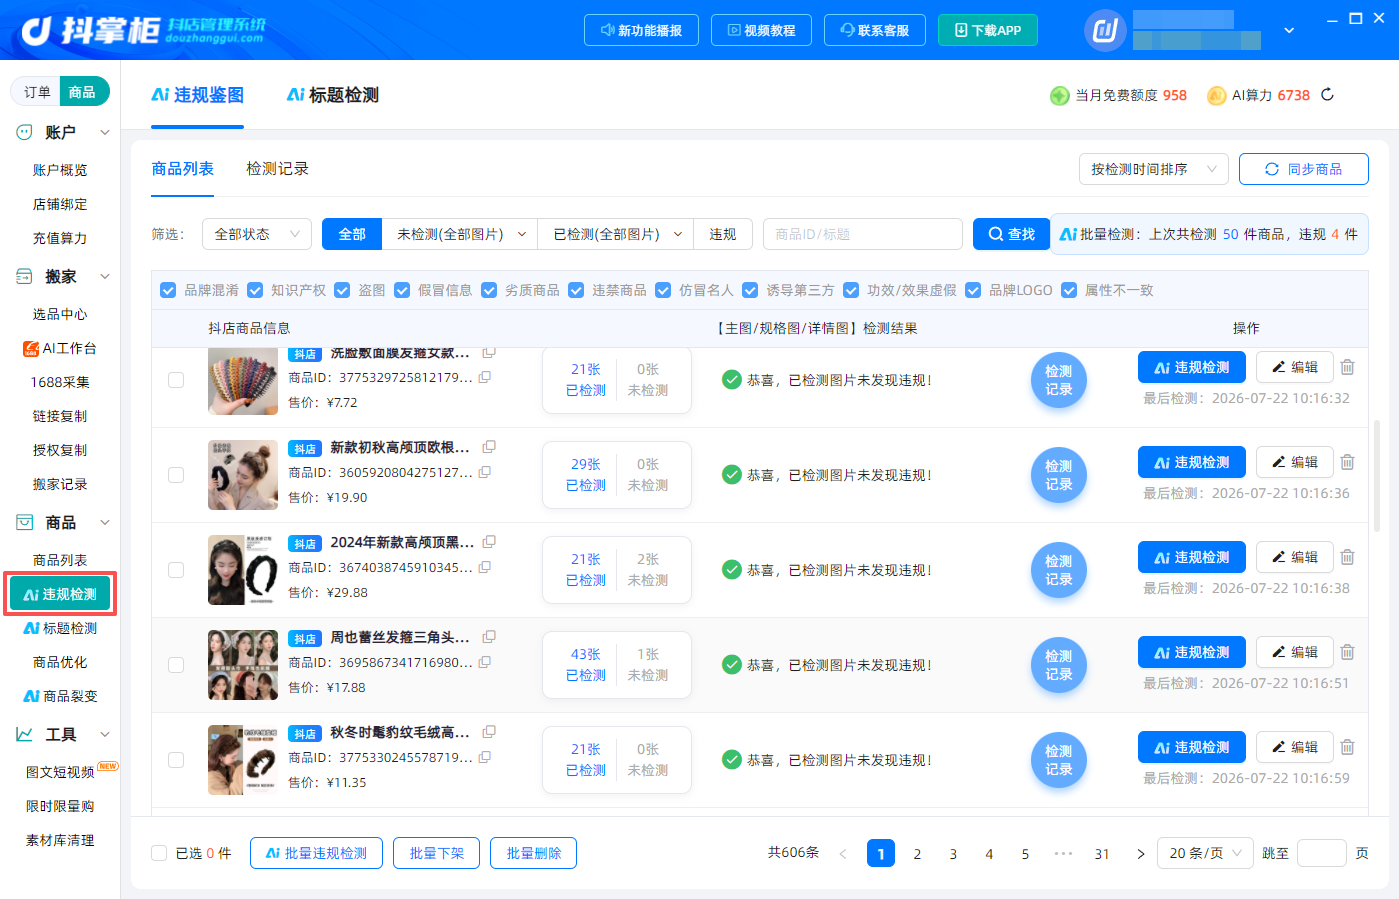Expand the 按检测时间排序 sort dropdown
Image resolution: width=1399 pixels, height=899 pixels.
click(1153, 169)
